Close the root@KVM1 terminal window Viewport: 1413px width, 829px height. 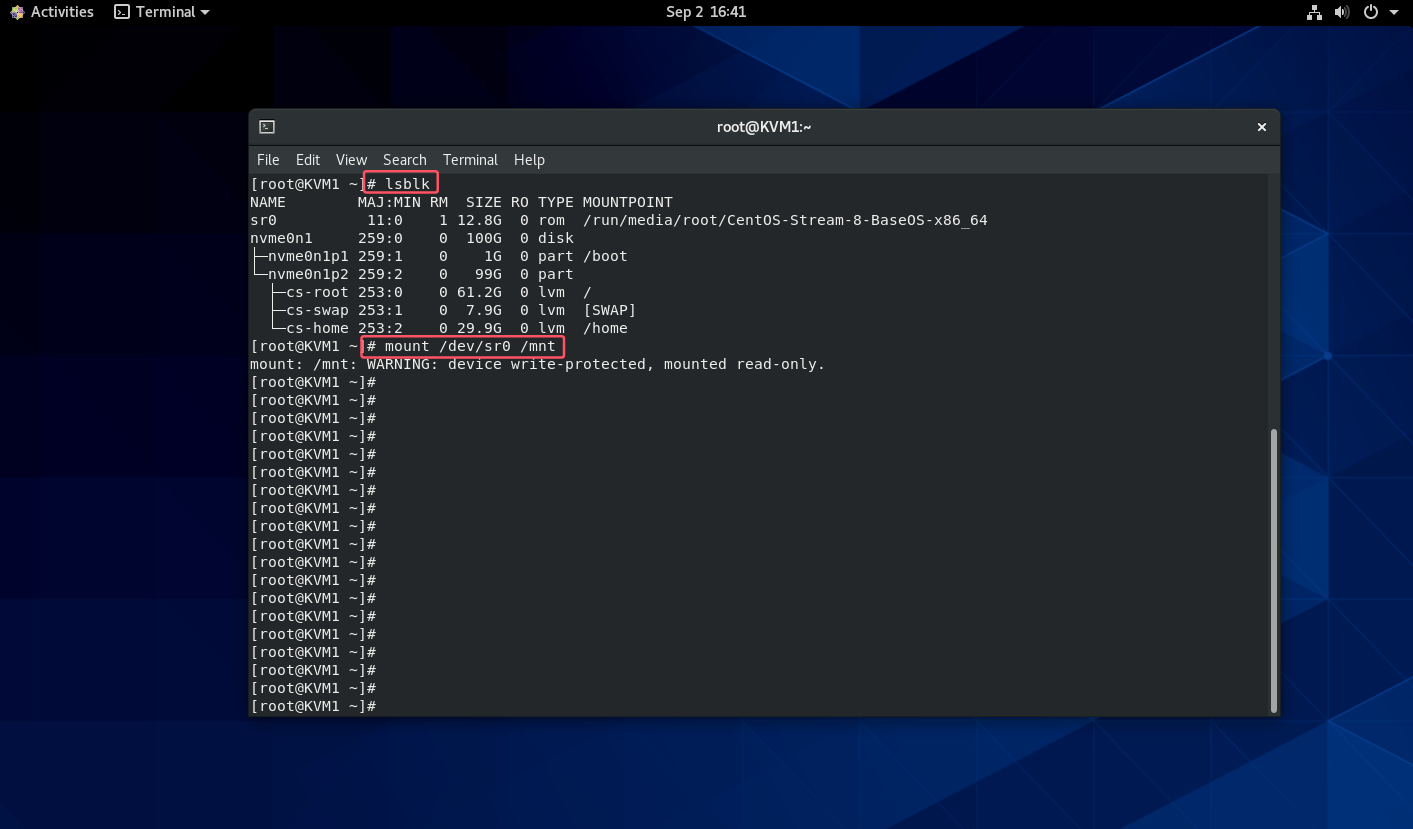click(x=1262, y=127)
